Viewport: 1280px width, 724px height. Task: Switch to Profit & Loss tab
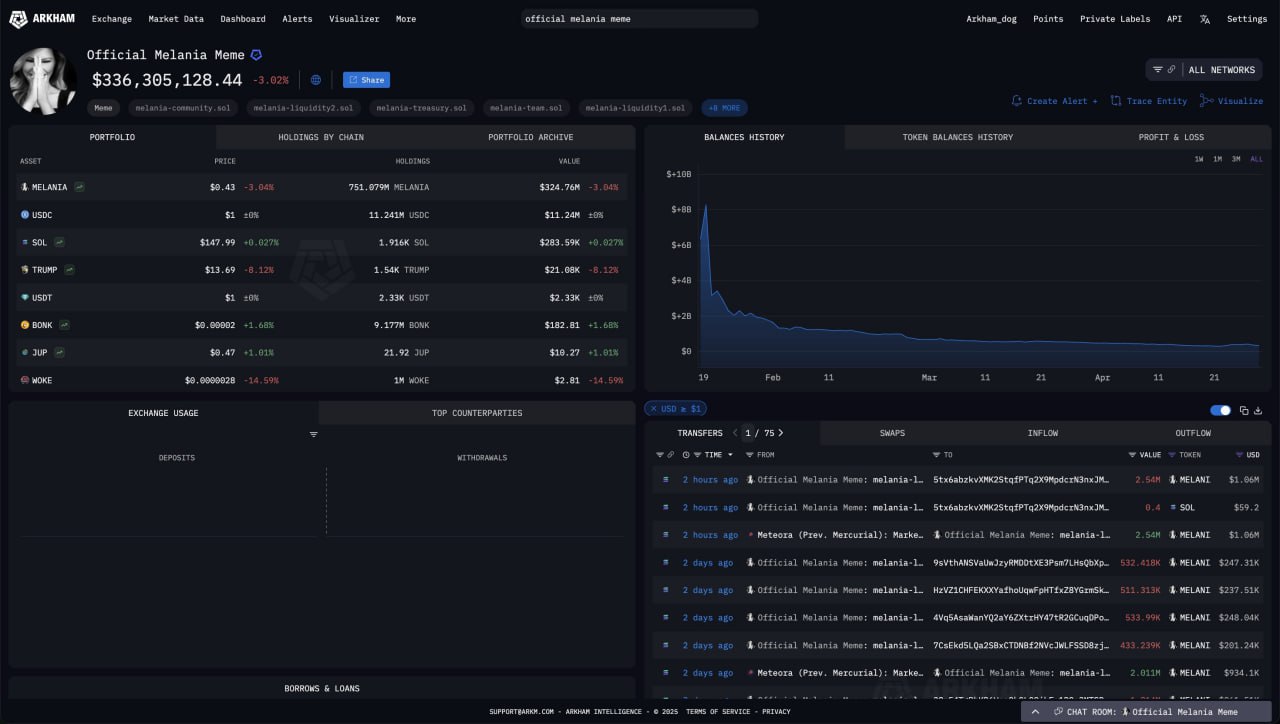click(1171, 137)
